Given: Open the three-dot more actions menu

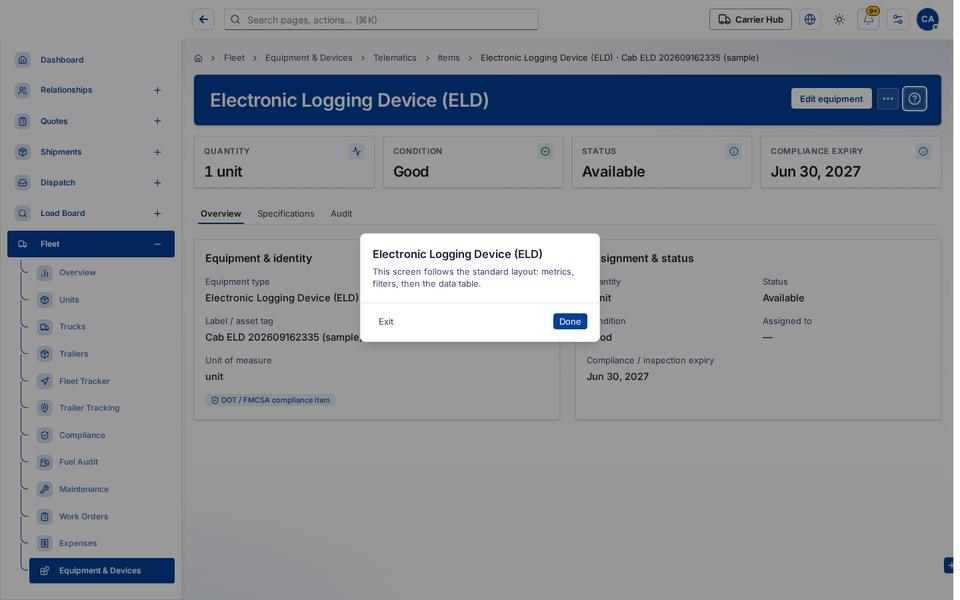Looking at the screenshot, I should tap(888, 99).
